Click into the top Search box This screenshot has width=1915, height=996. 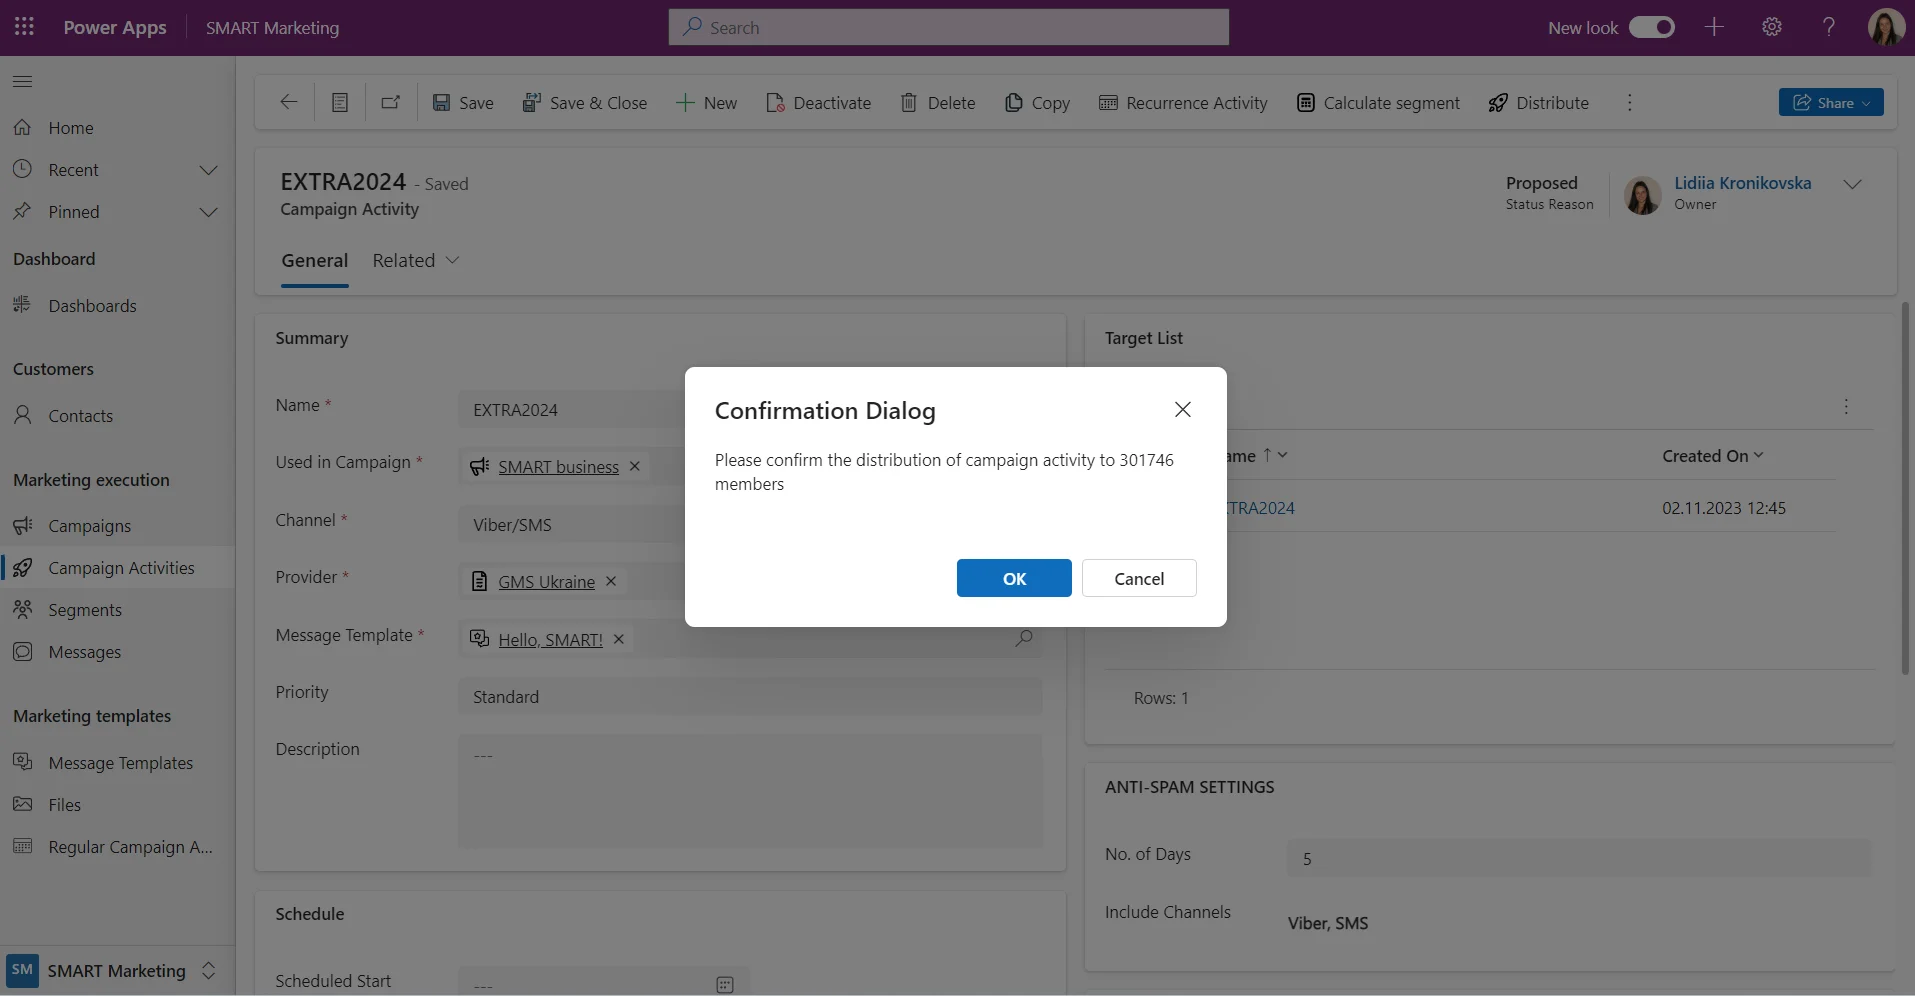coord(948,27)
